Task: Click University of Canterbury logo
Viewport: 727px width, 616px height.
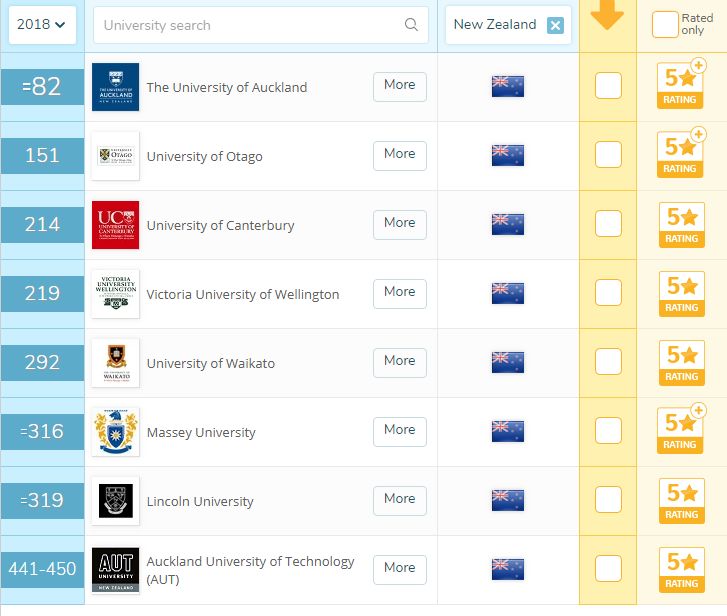Action: pos(115,225)
